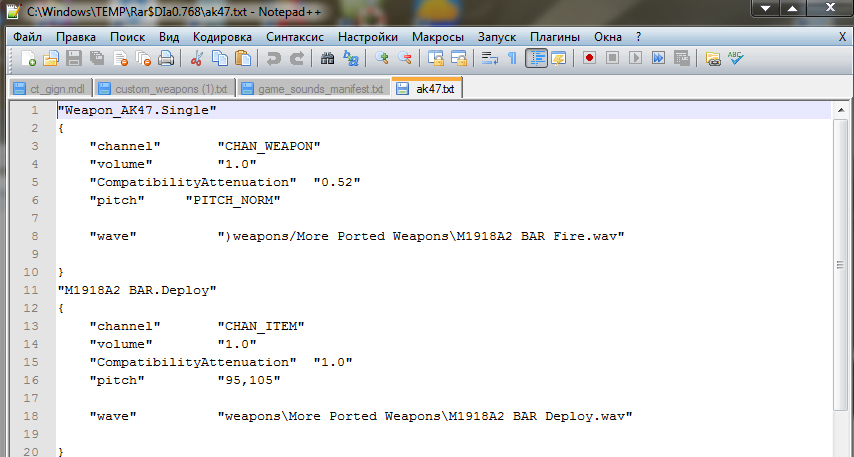The width and height of the screenshot is (854, 457).
Task: Toggle synchronized horizontal scrolling icon
Action: click(459, 58)
